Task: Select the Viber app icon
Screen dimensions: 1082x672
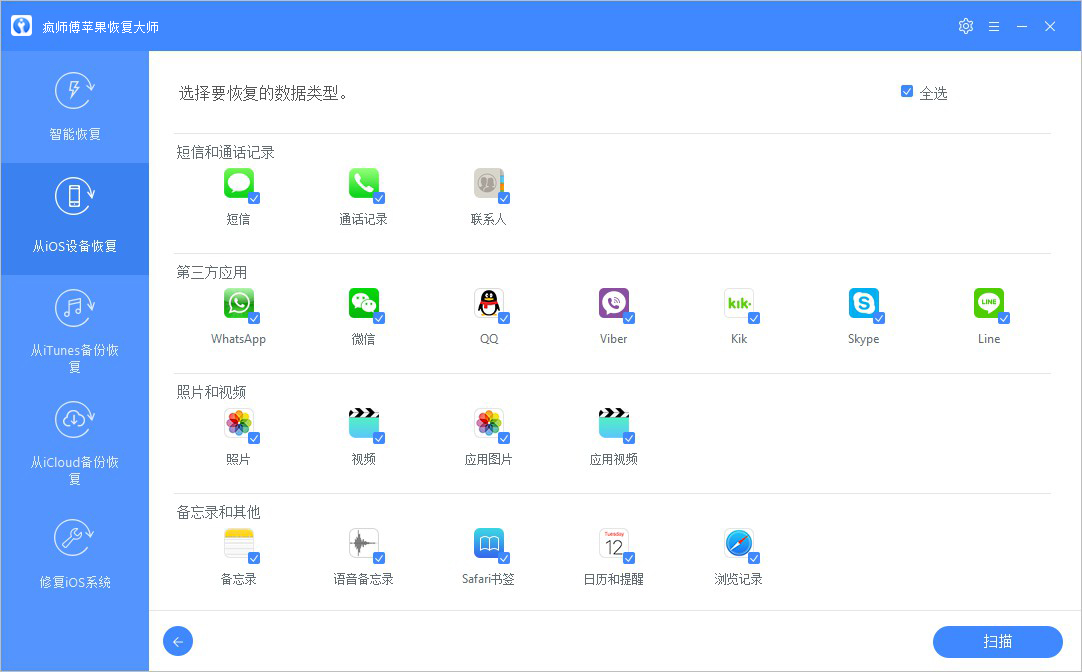Action: pos(613,304)
